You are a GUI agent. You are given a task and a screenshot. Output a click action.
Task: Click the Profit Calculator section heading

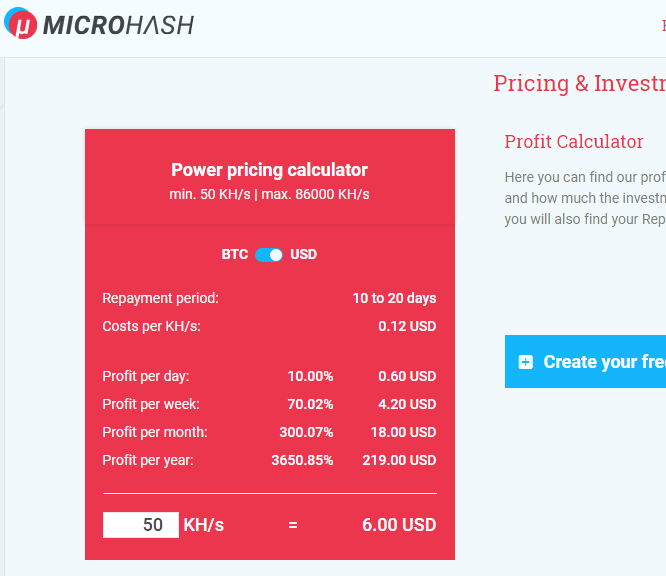tap(574, 142)
